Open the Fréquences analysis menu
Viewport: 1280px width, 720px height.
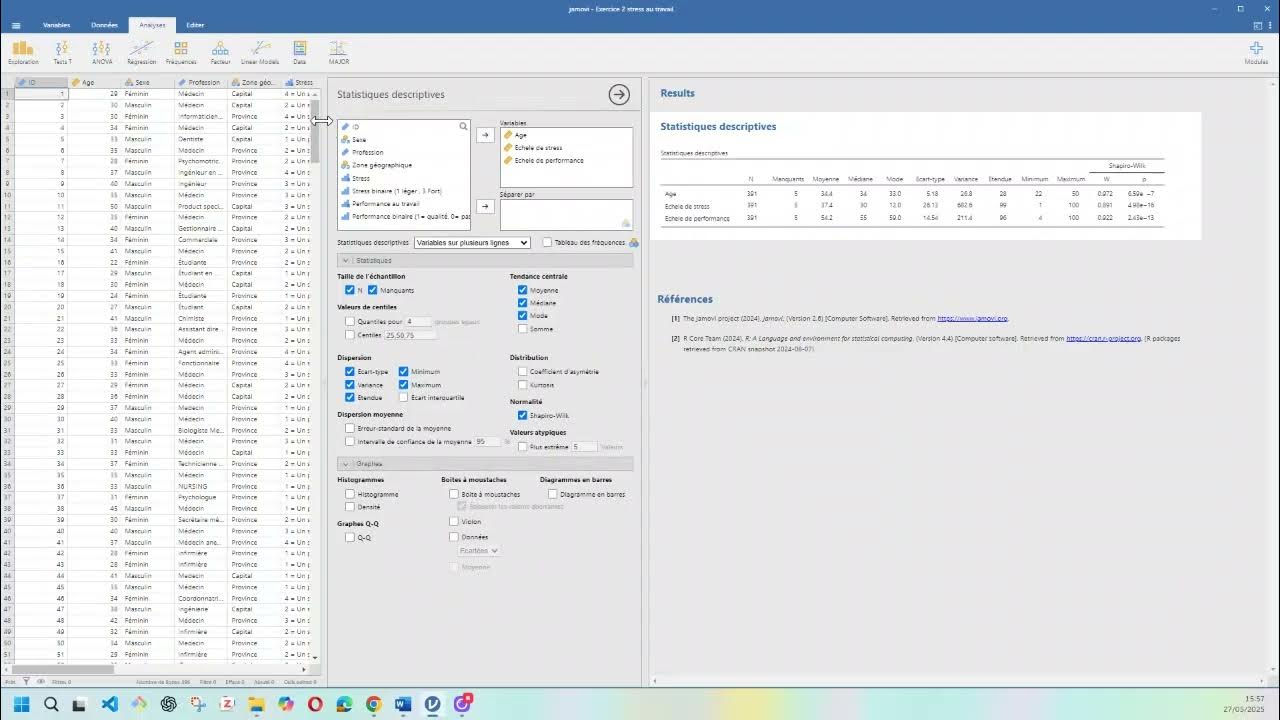(181, 52)
